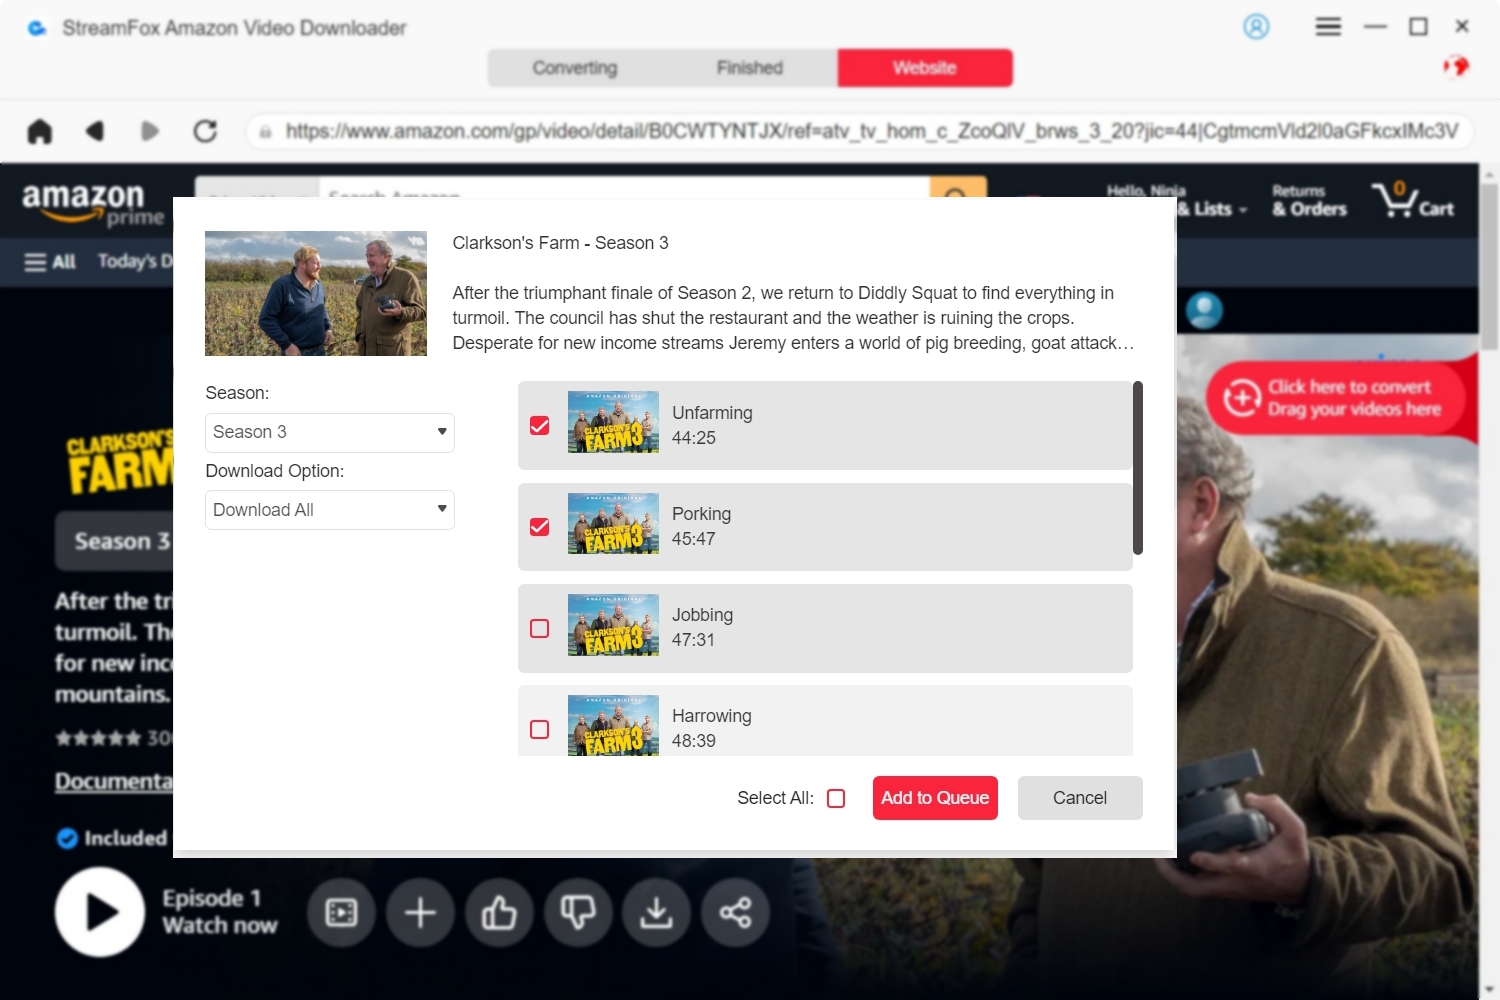The image size is (1500, 1000).
Task: Click the share icon
Action: coord(735,912)
